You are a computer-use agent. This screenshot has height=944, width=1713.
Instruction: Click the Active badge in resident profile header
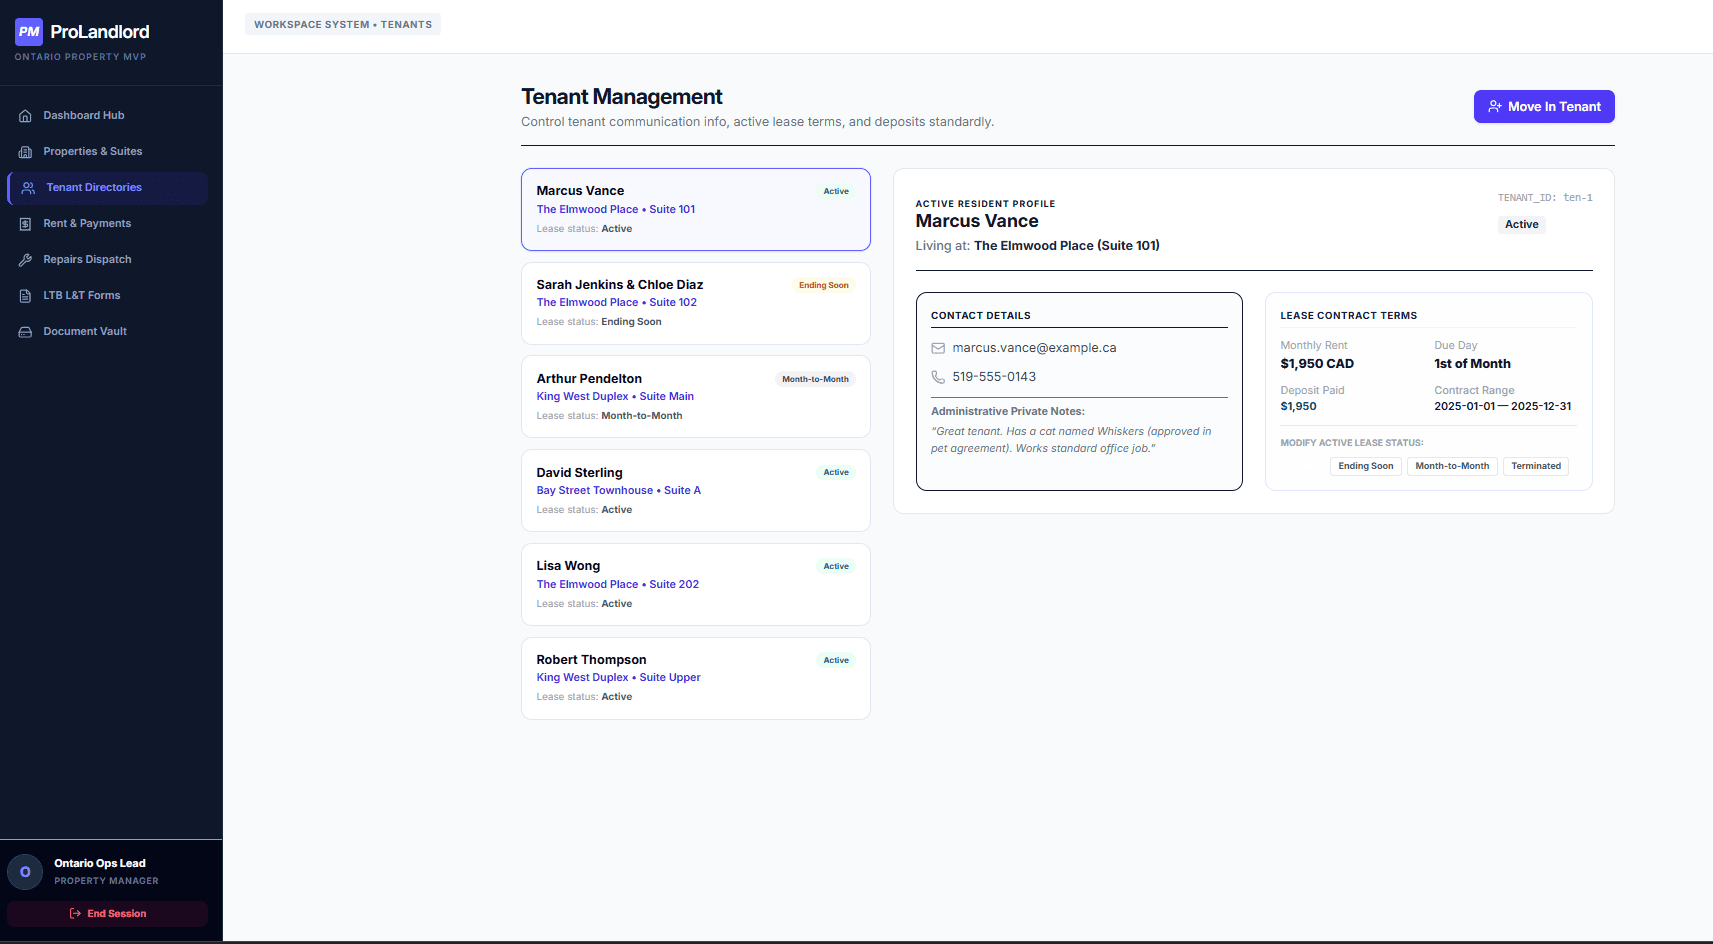[x=1522, y=225]
